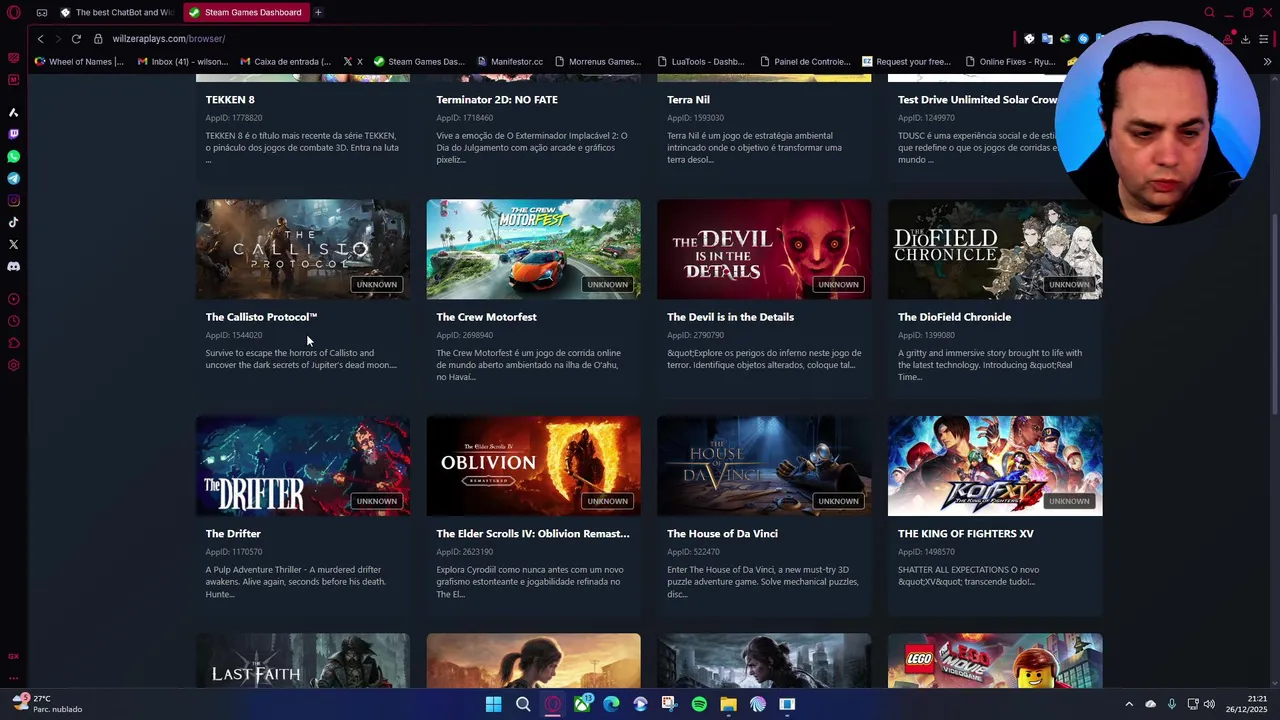This screenshot has height=720, width=1280.
Task: Open Wheel of Names bookmark
Action: click(79, 61)
